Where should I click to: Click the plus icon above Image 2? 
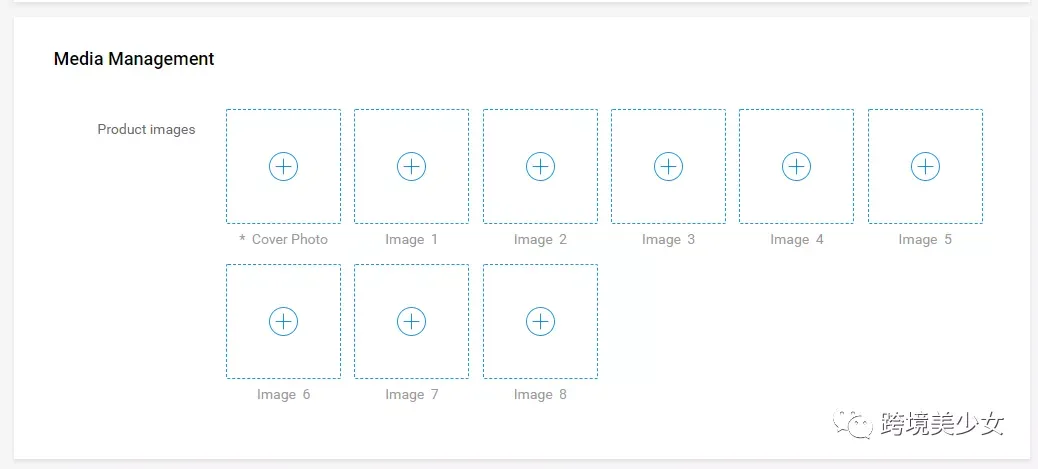point(540,166)
